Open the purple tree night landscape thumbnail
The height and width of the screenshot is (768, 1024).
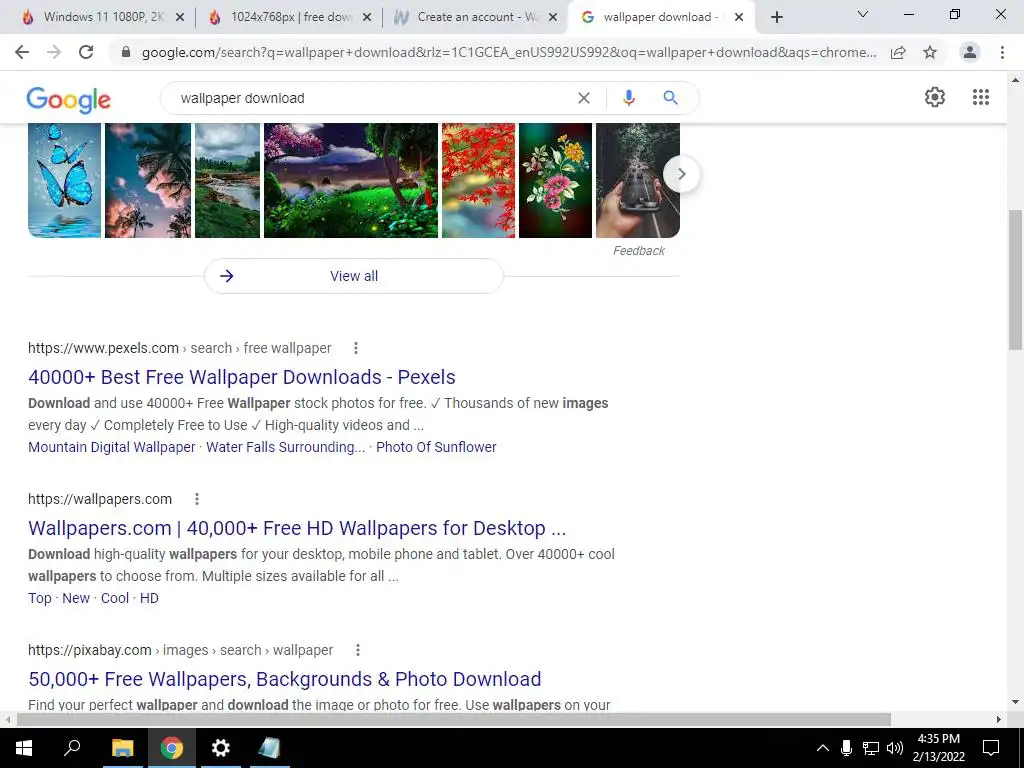tap(351, 180)
